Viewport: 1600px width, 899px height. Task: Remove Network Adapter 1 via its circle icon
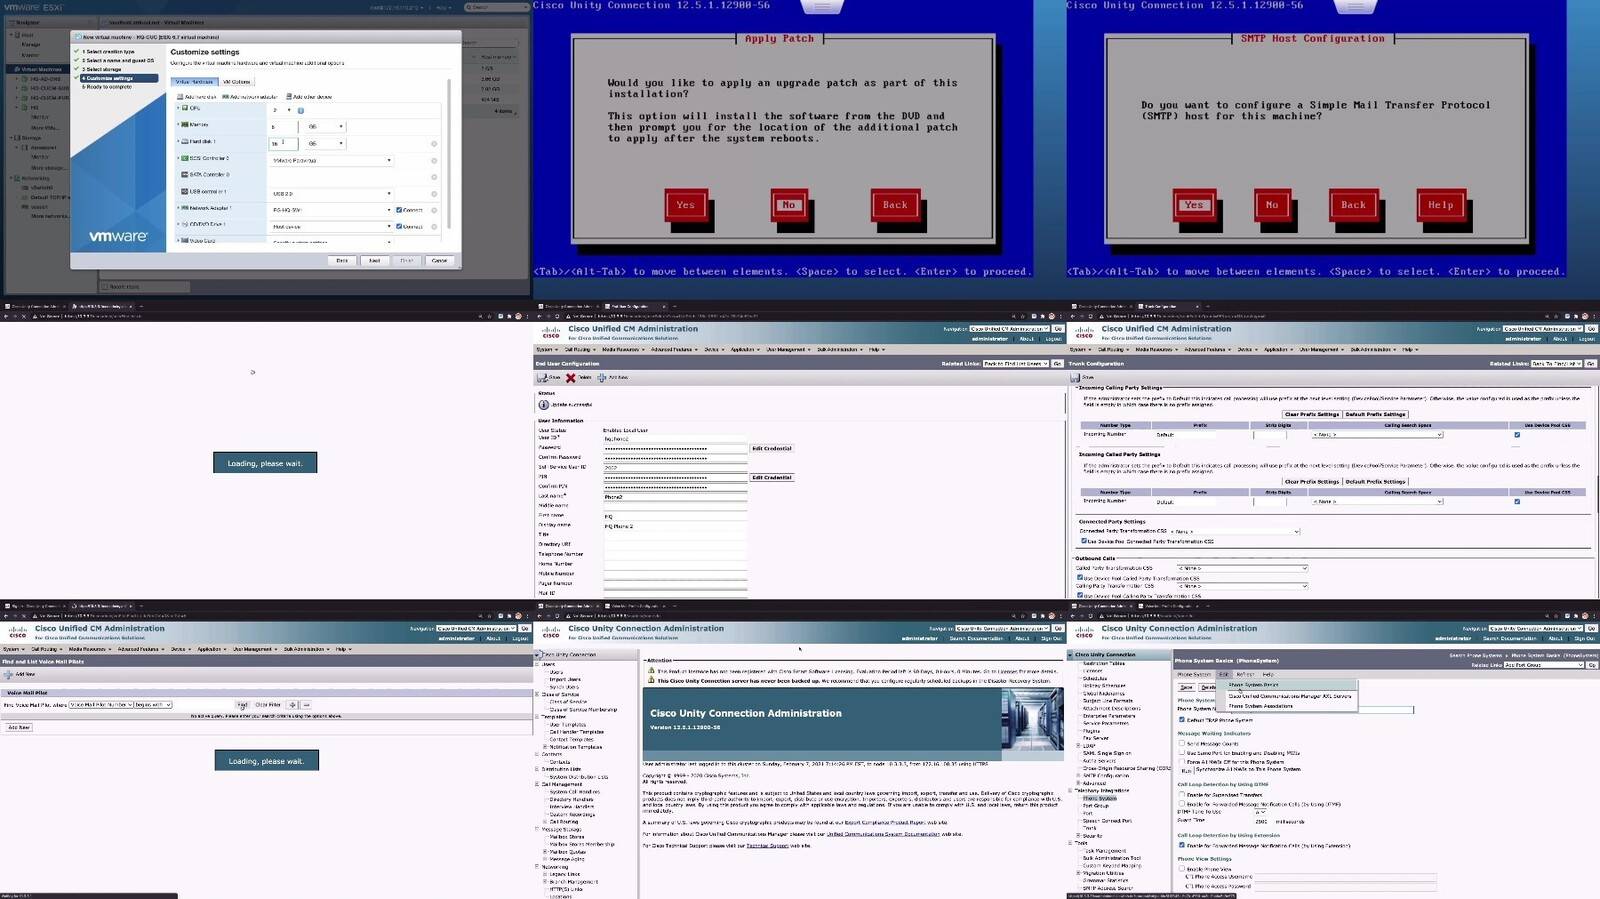click(434, 210)
